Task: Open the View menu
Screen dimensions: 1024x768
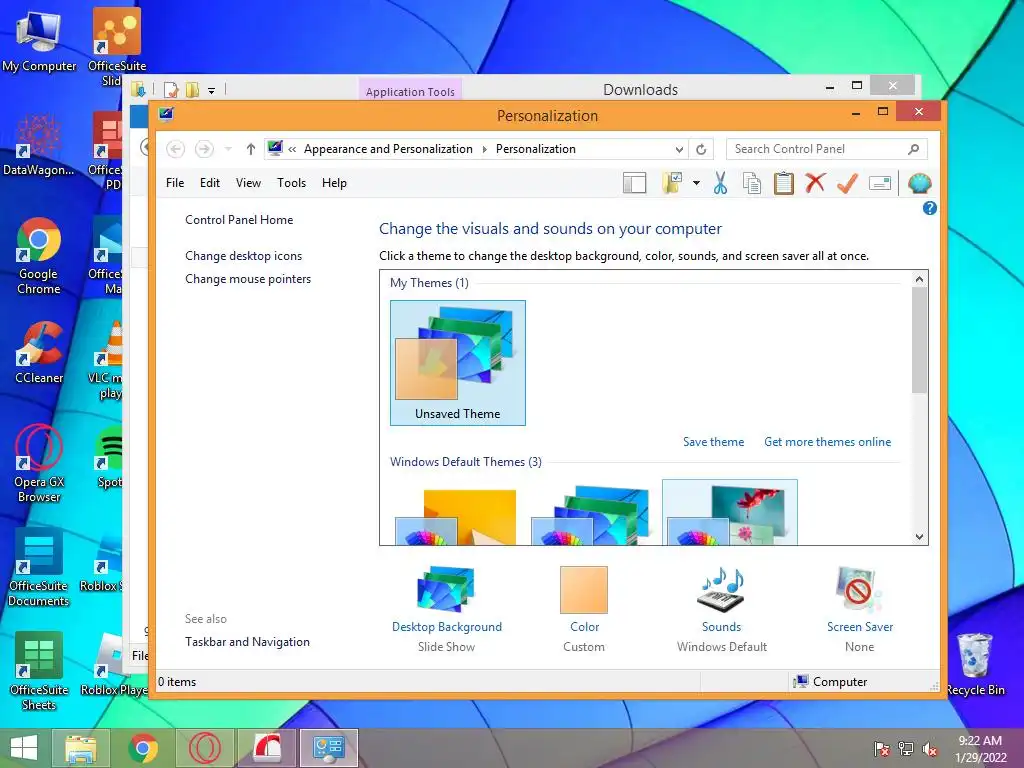Action: click(248, 183)
